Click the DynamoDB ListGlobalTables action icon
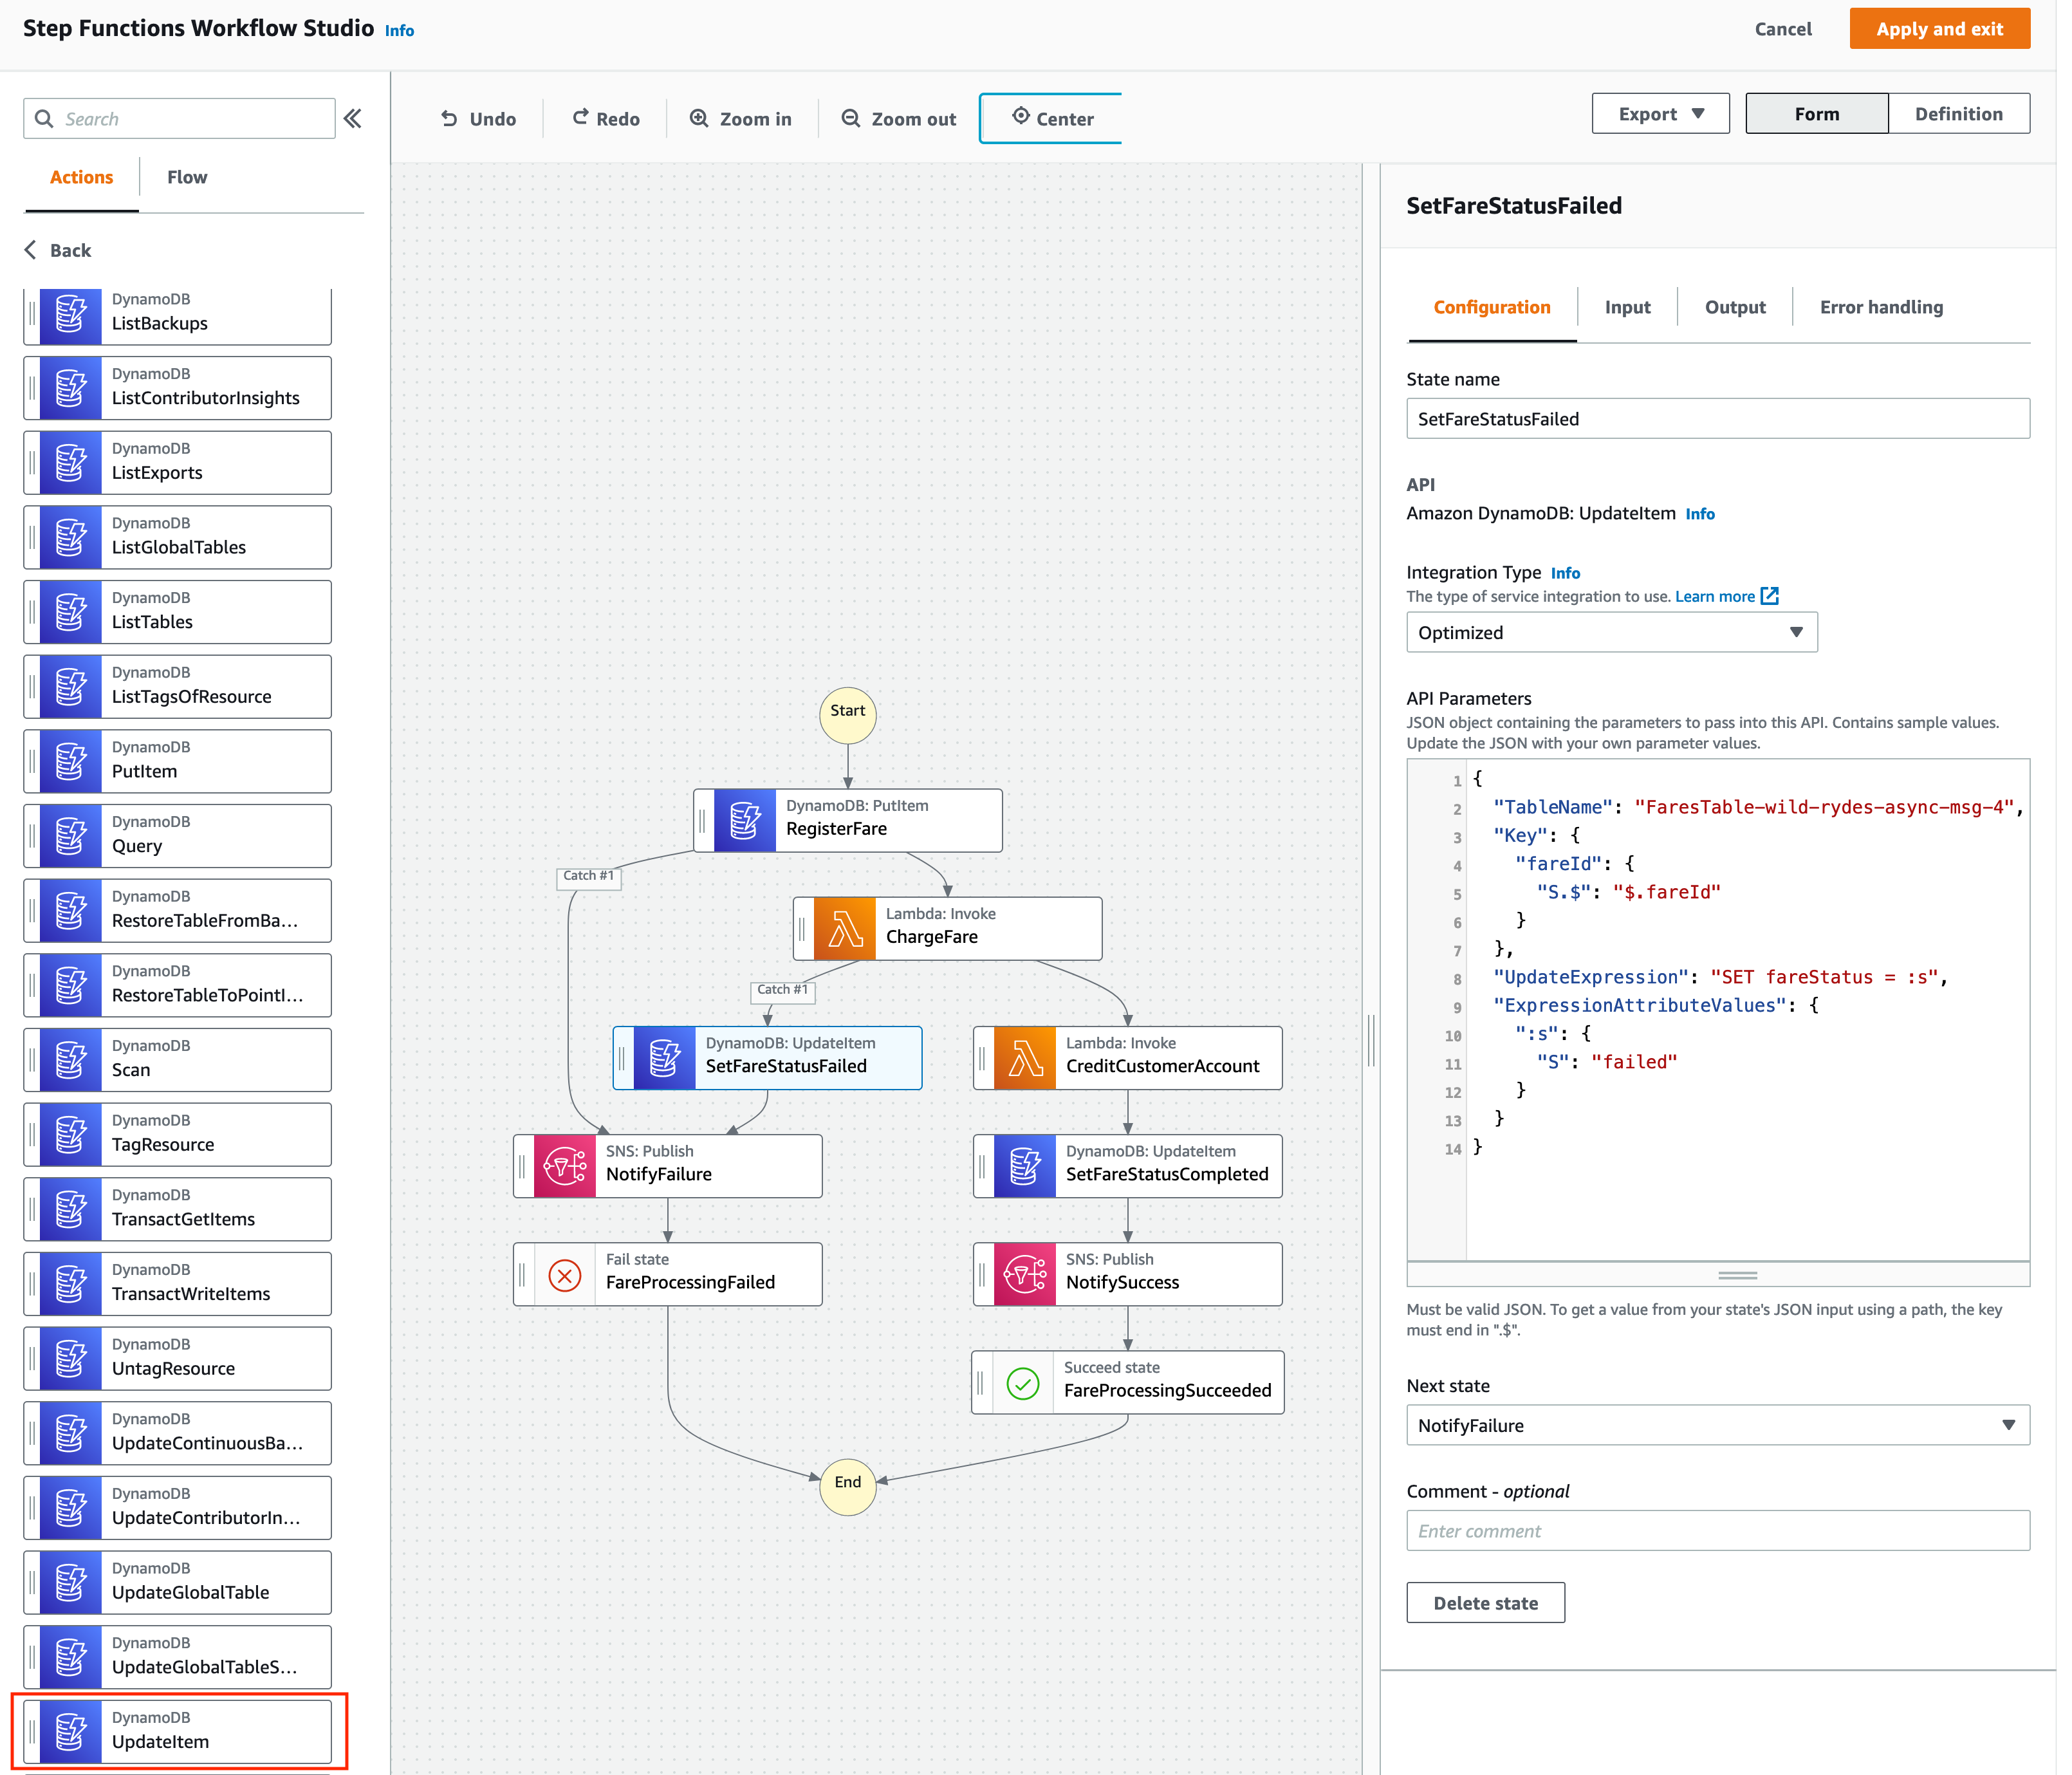 71,537
